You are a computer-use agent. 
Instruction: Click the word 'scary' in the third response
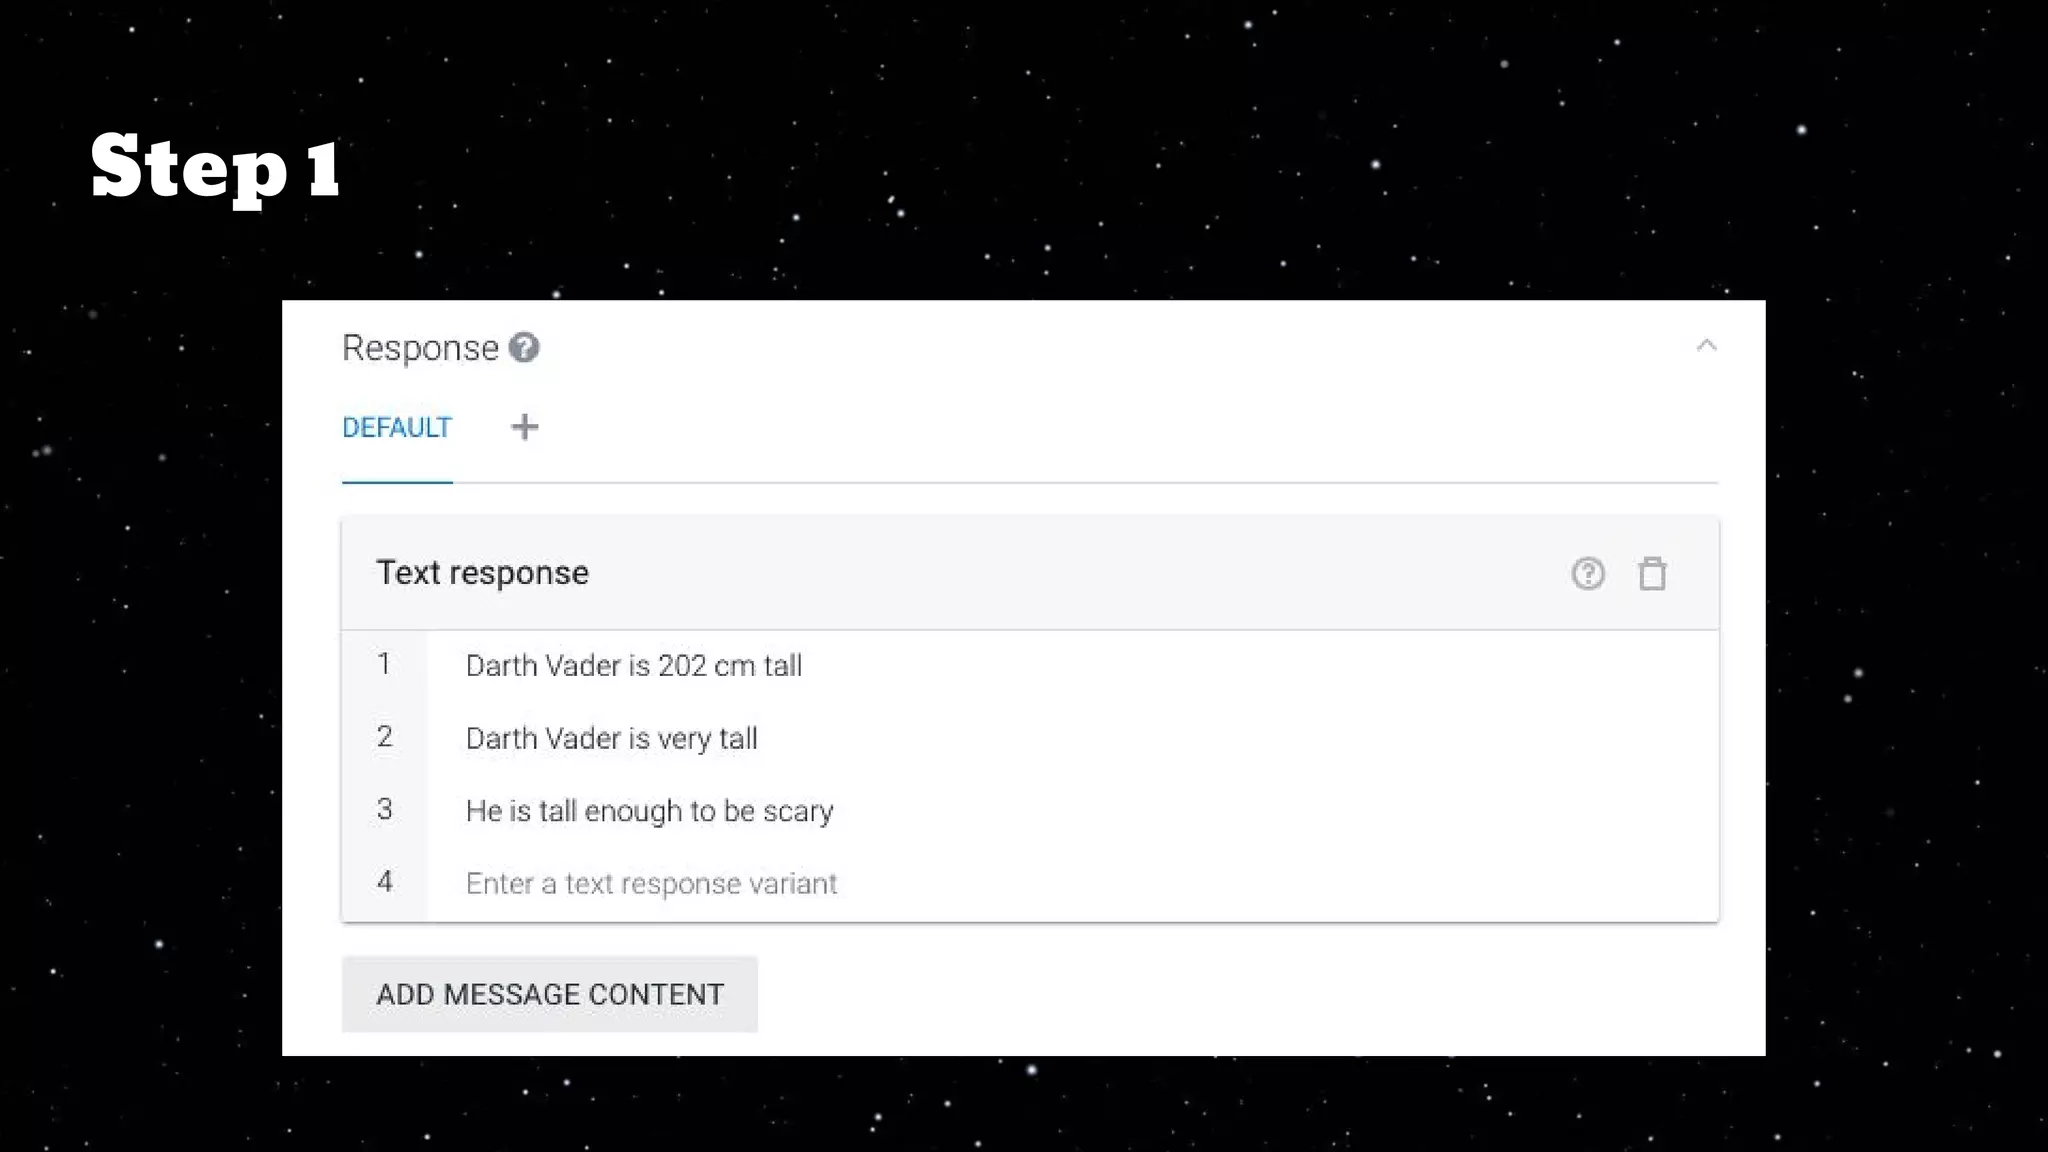(x=798, y=812)
